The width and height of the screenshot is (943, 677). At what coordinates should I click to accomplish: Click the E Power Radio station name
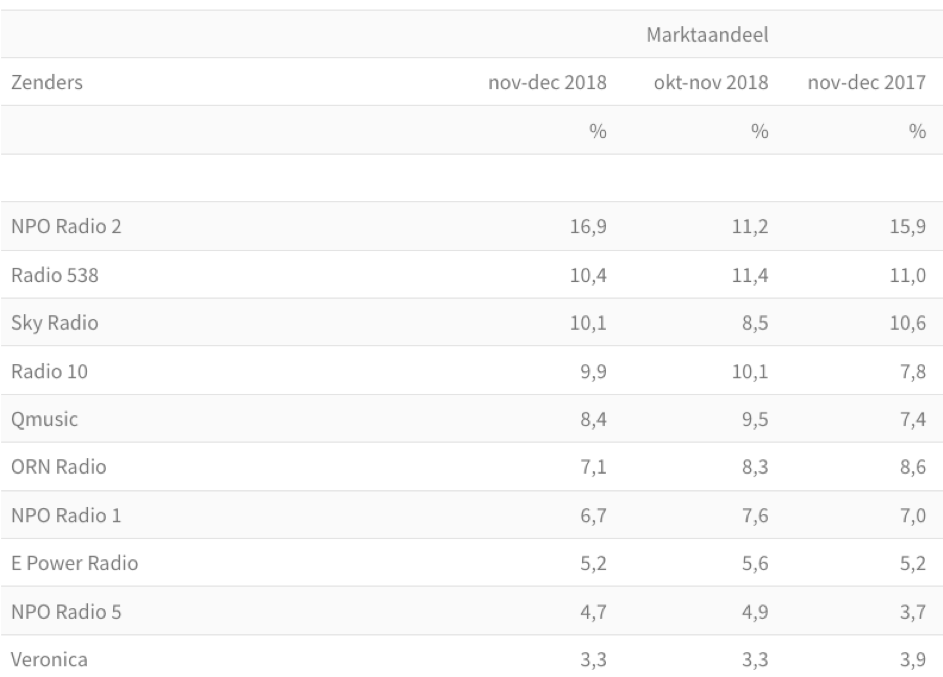(75, 563)
